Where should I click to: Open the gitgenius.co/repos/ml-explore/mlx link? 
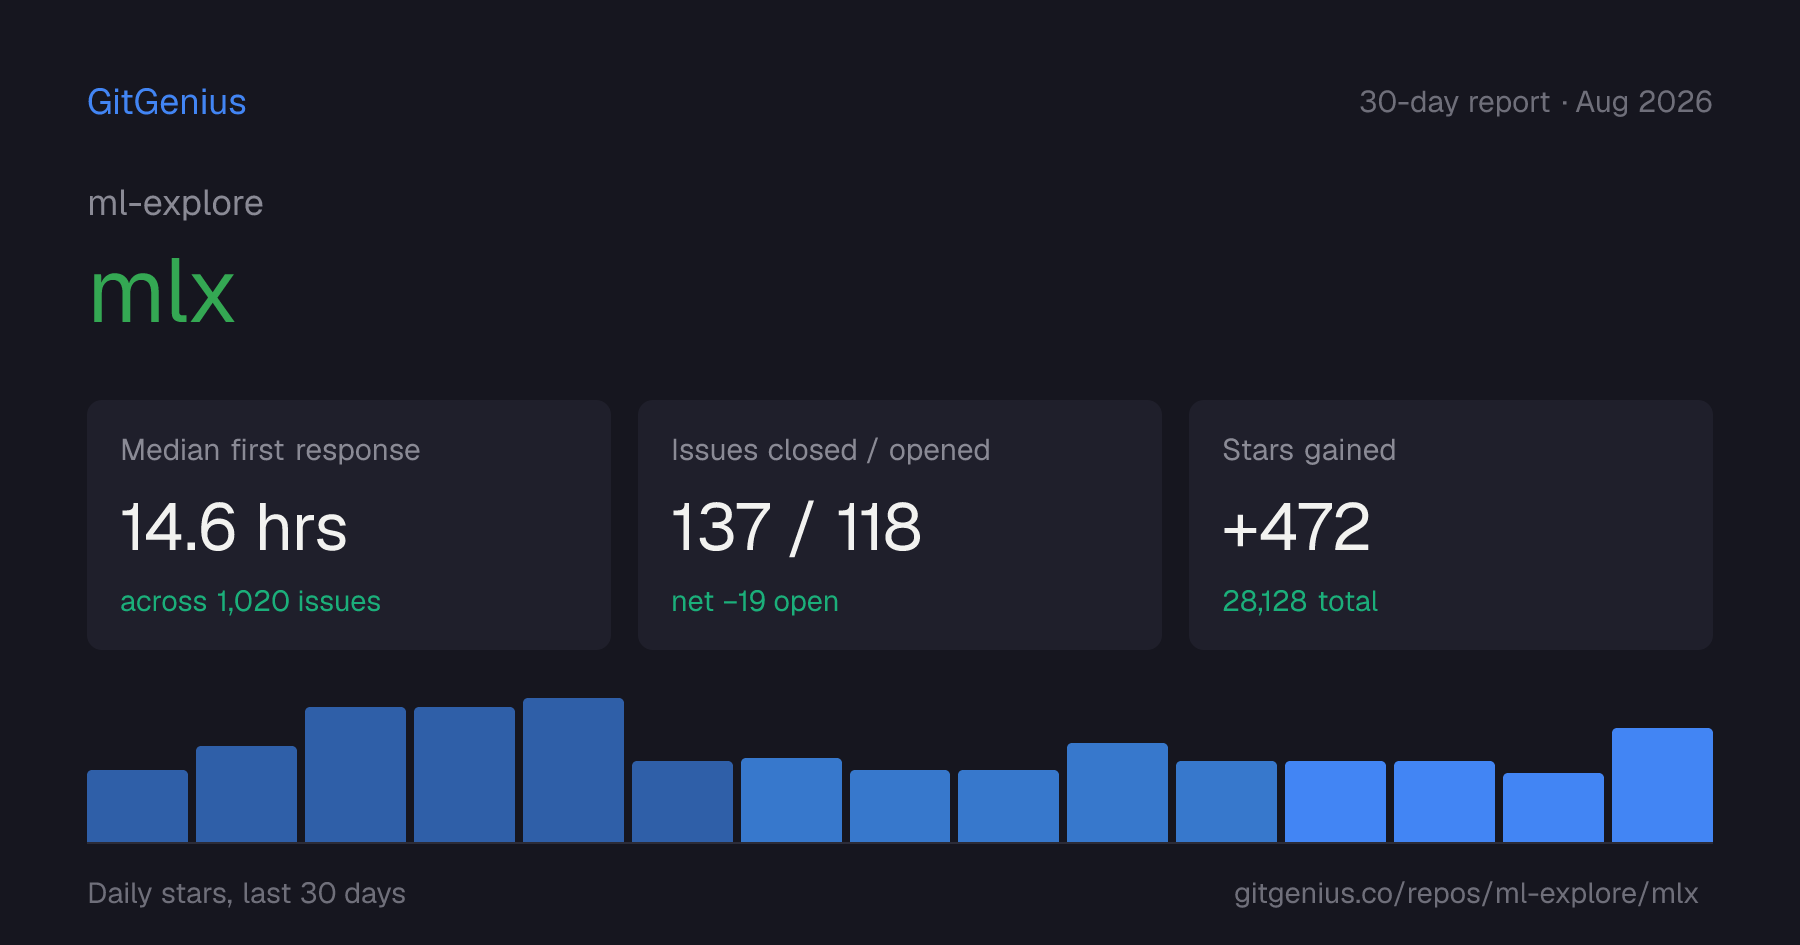(x=1466, y=893)
